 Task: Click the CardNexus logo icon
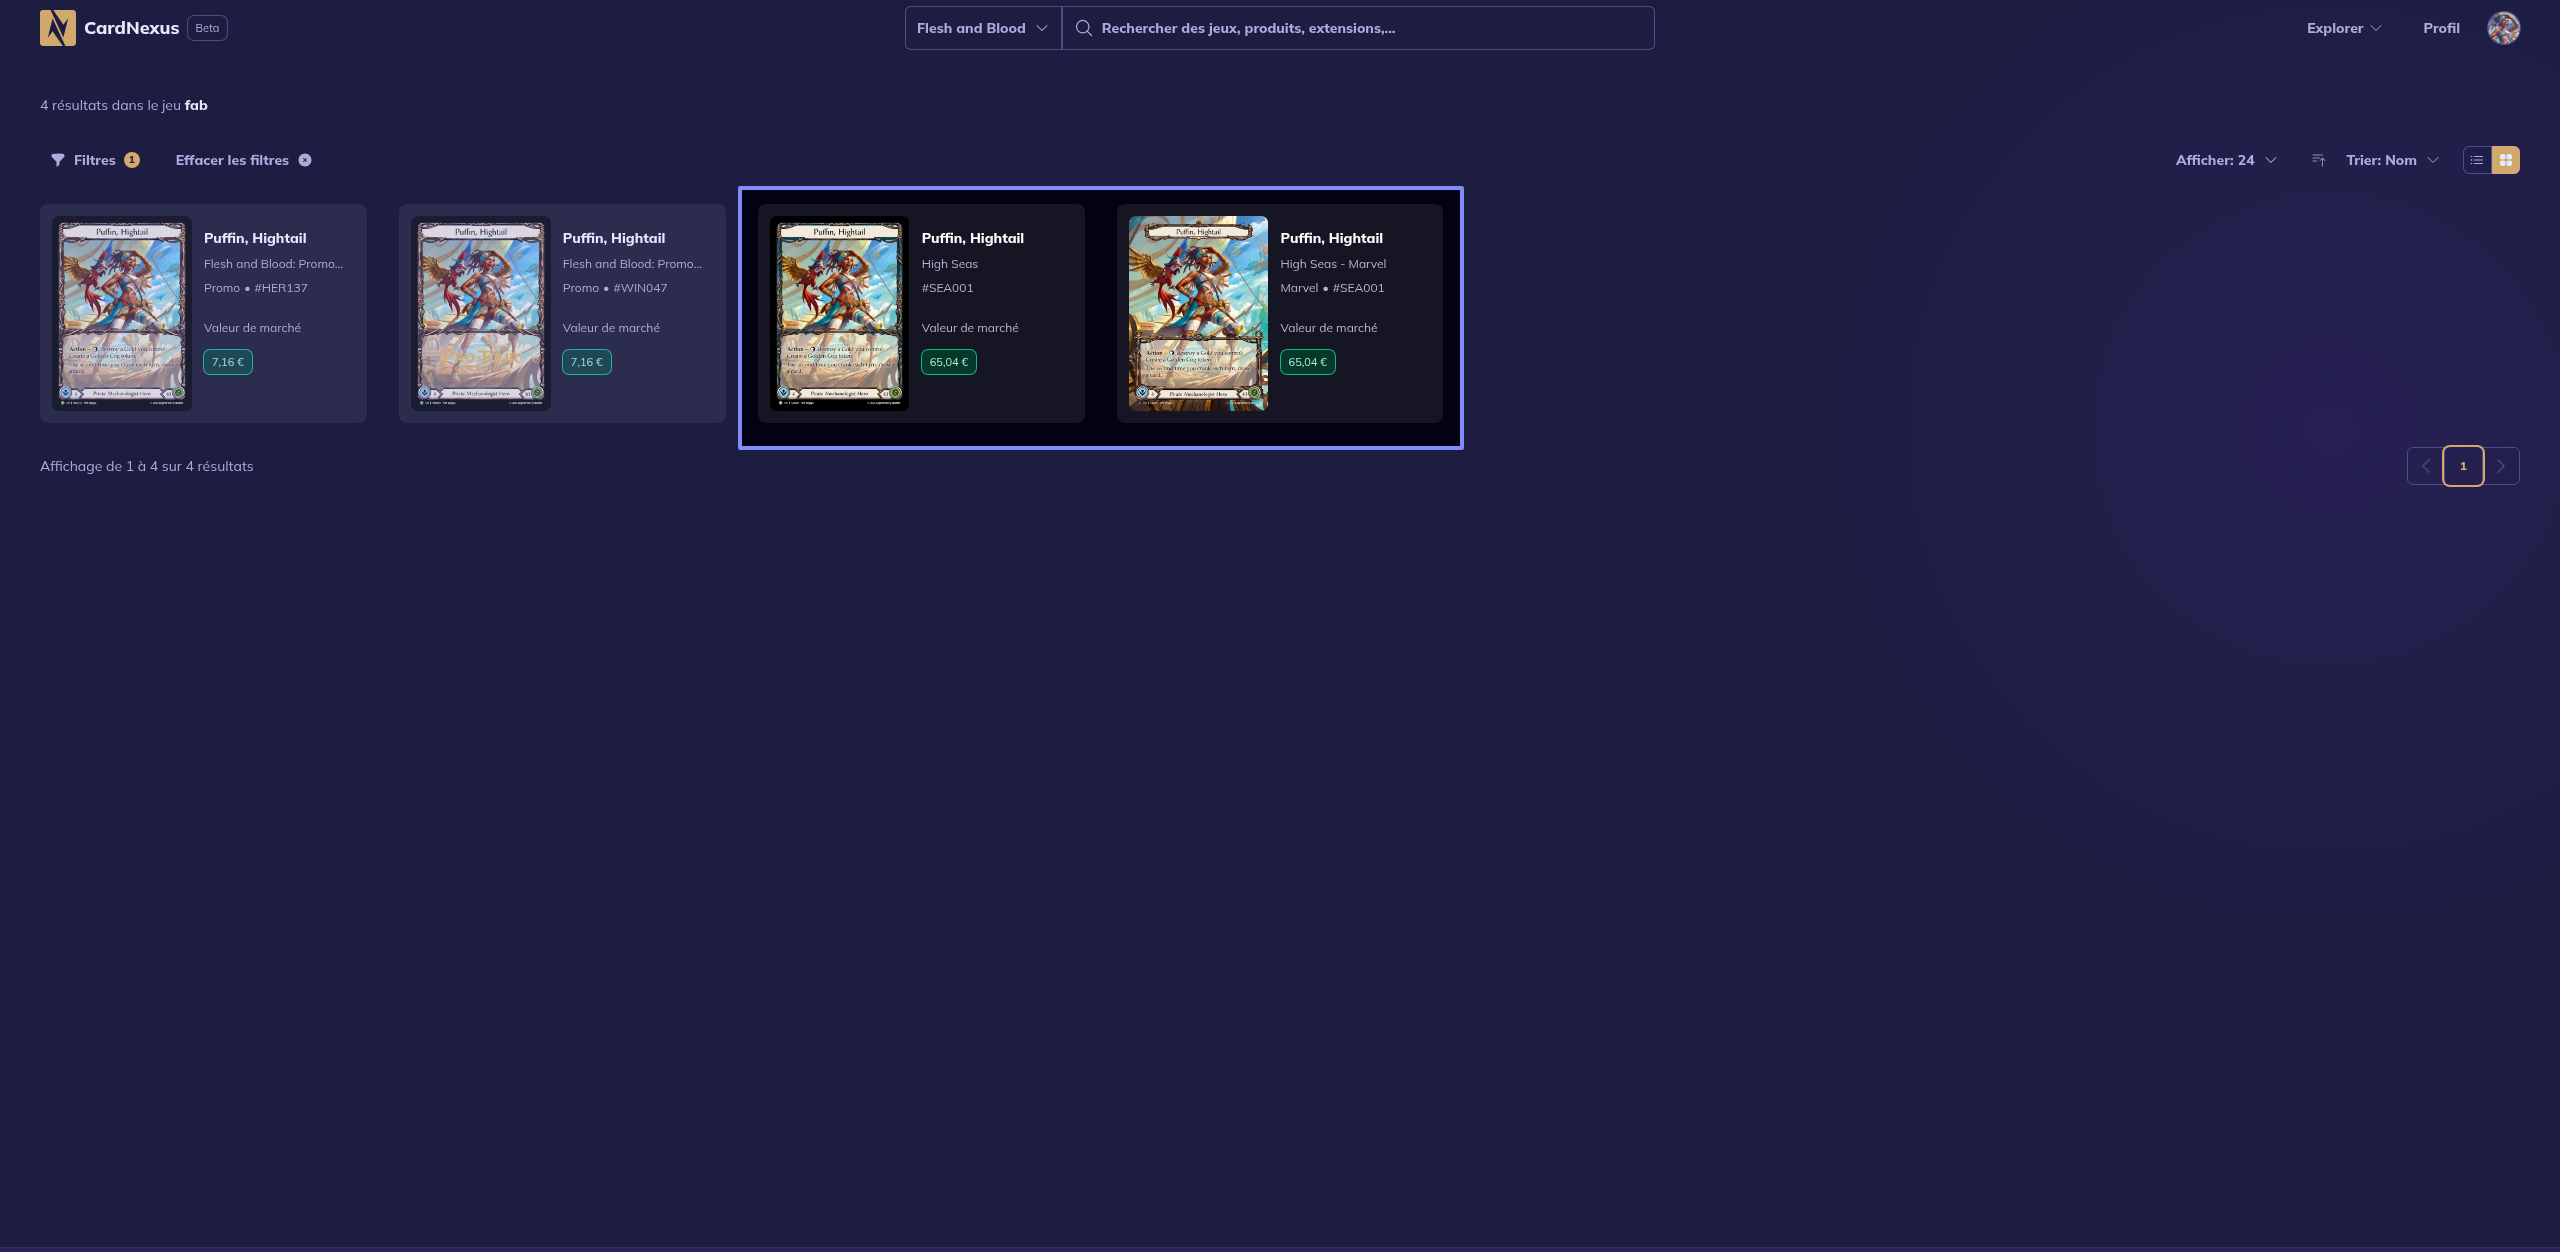(x=57, y=28)
